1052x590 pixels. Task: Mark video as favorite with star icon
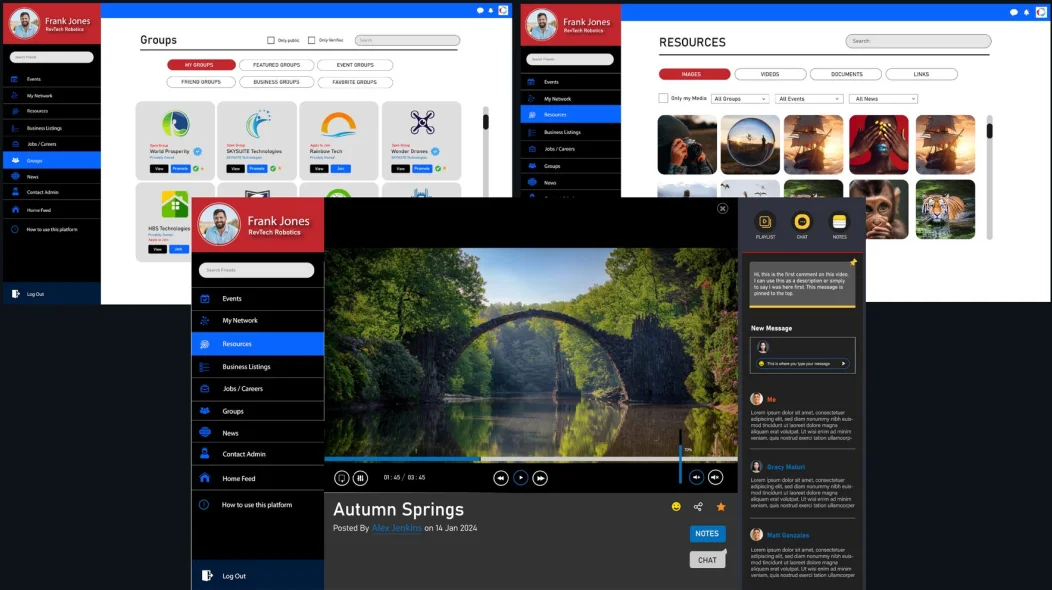[721, 507]
